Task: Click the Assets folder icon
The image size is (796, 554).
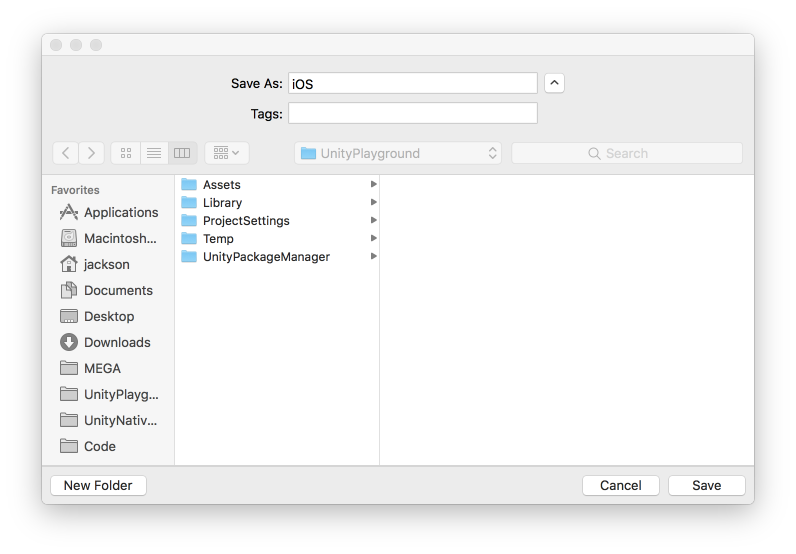Action: (x=189, y=184)
